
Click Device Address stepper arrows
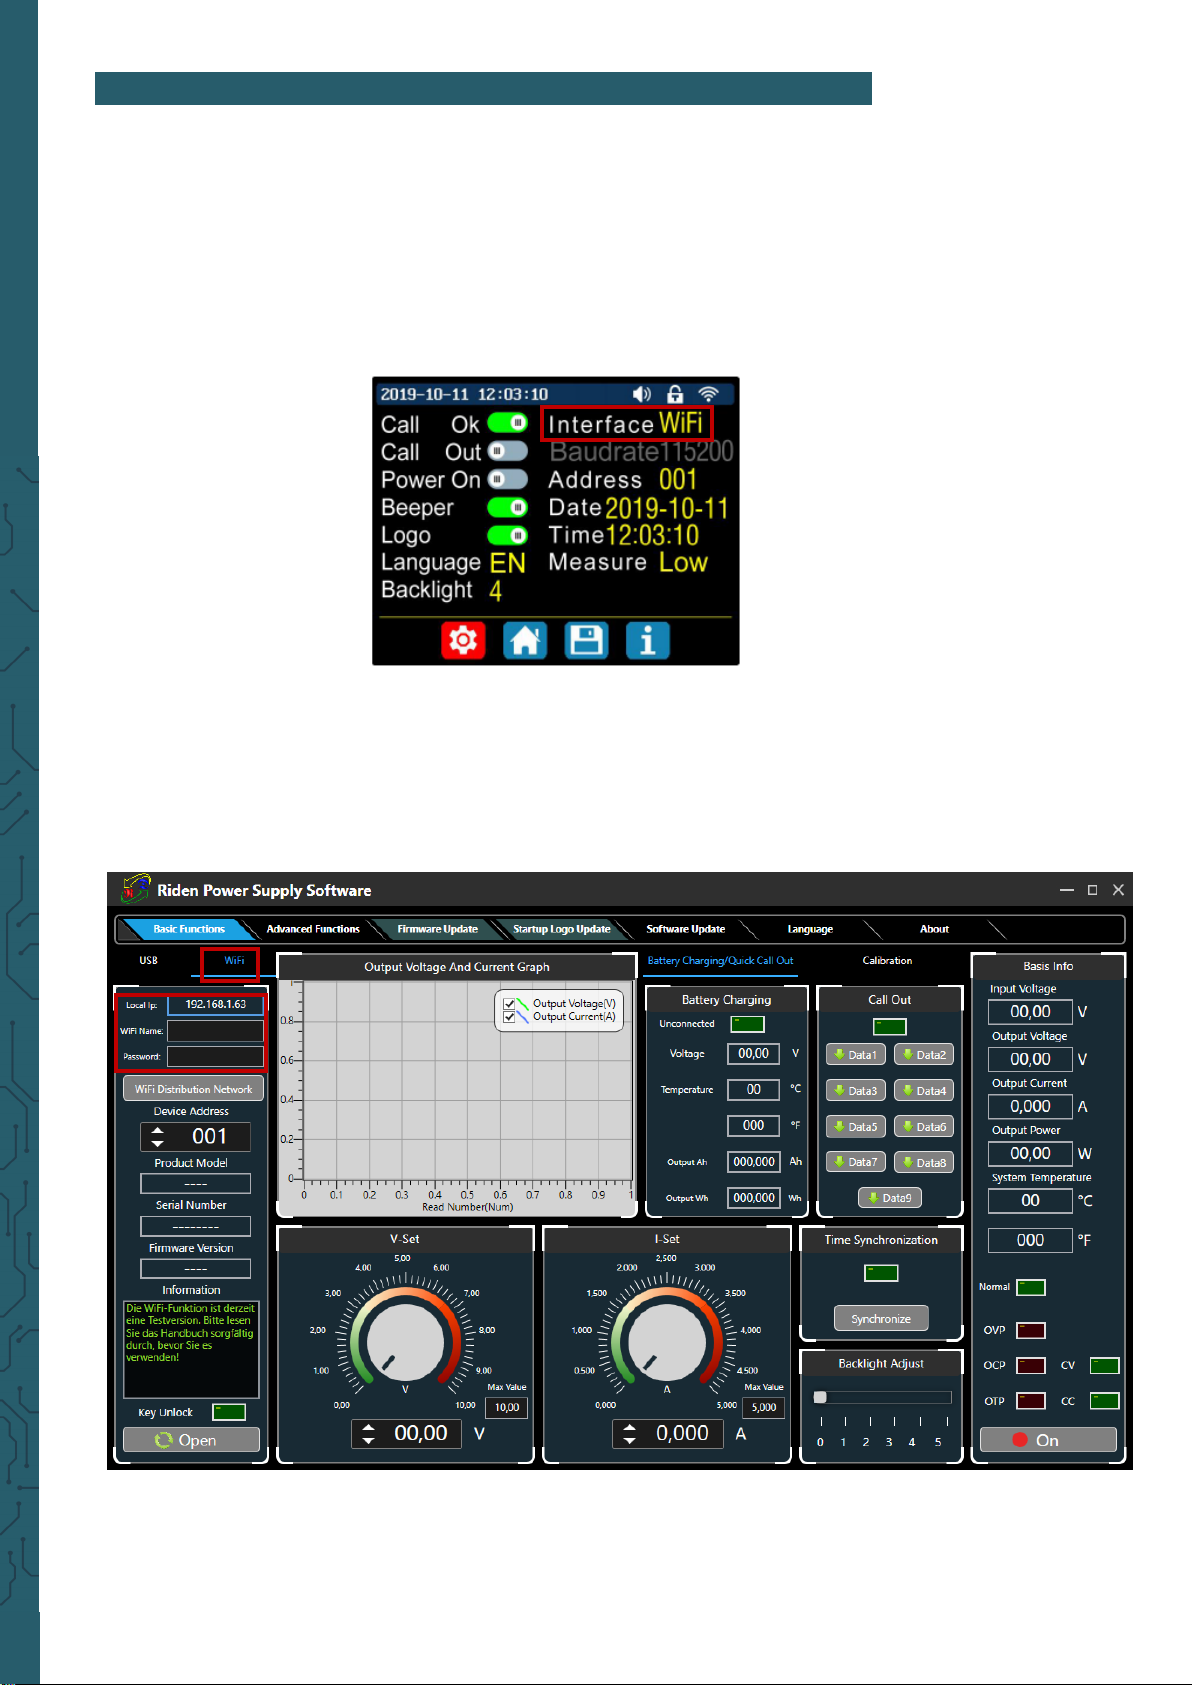coord(157,1136)
